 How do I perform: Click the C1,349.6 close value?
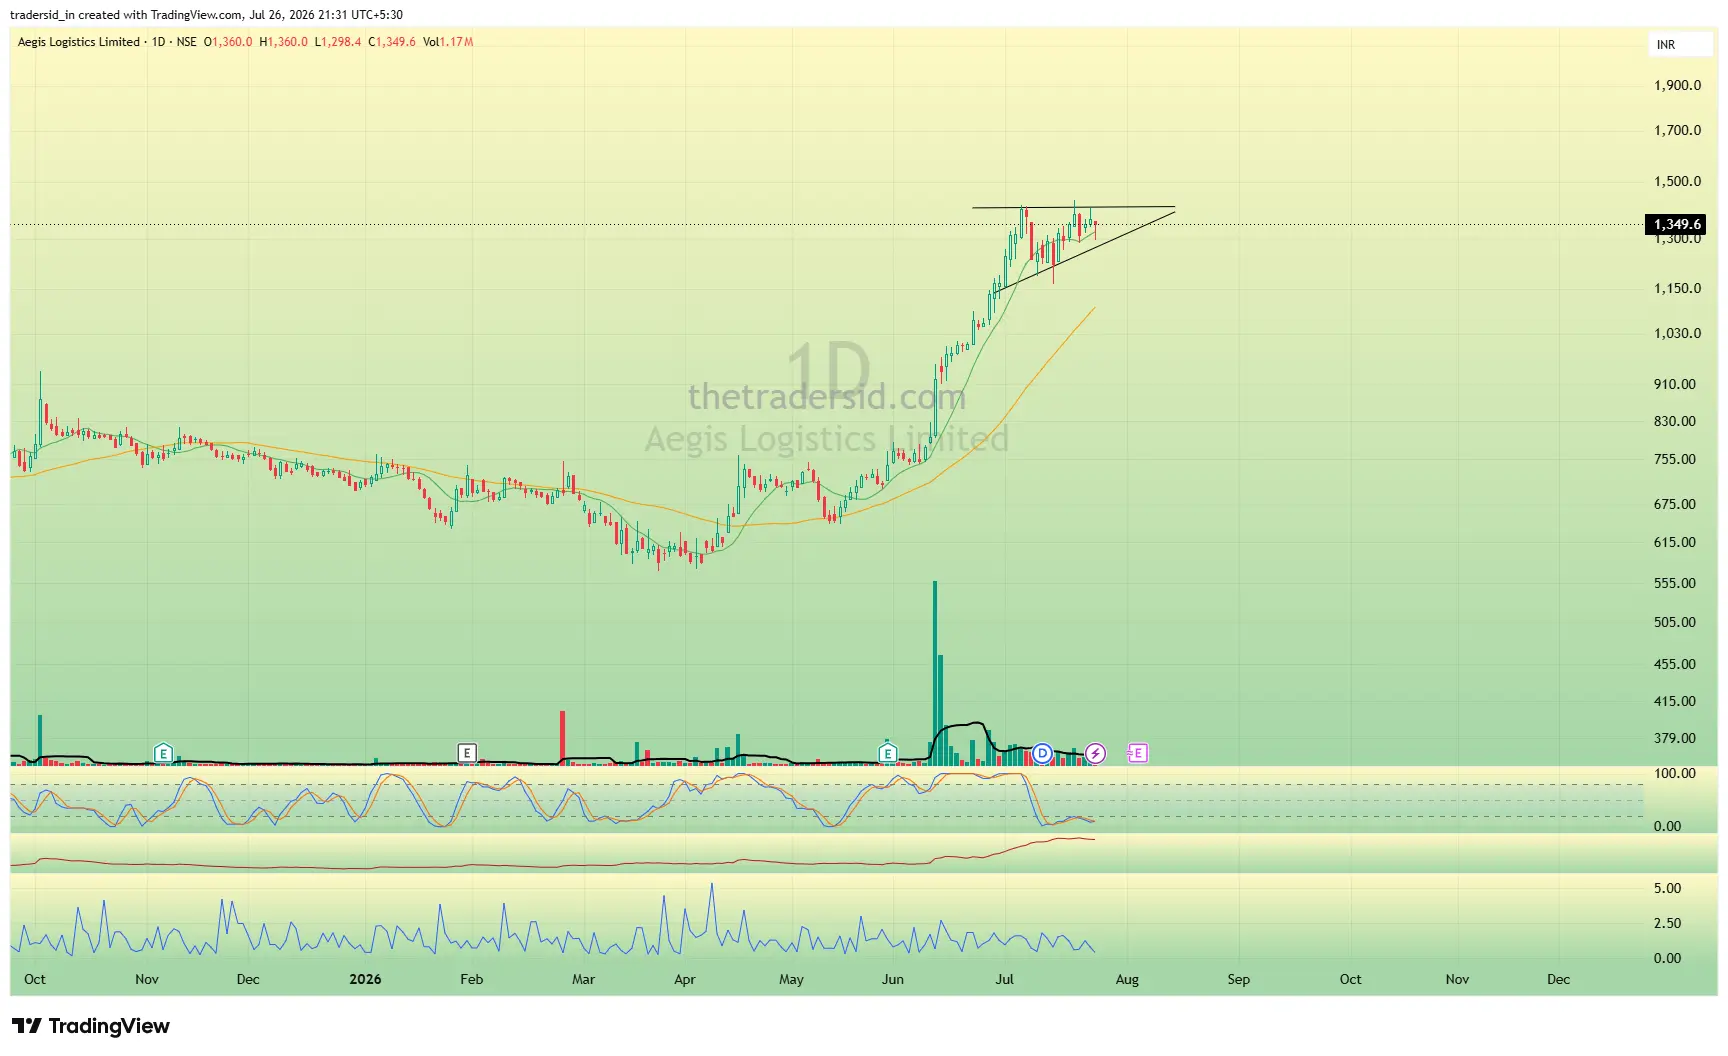coord(392,42)
